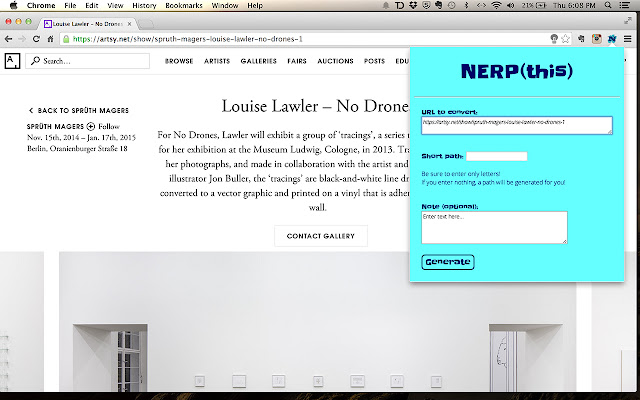Click the first small artwork on gallery wall
The image size is (640, 400).
[x=200, y=381]
